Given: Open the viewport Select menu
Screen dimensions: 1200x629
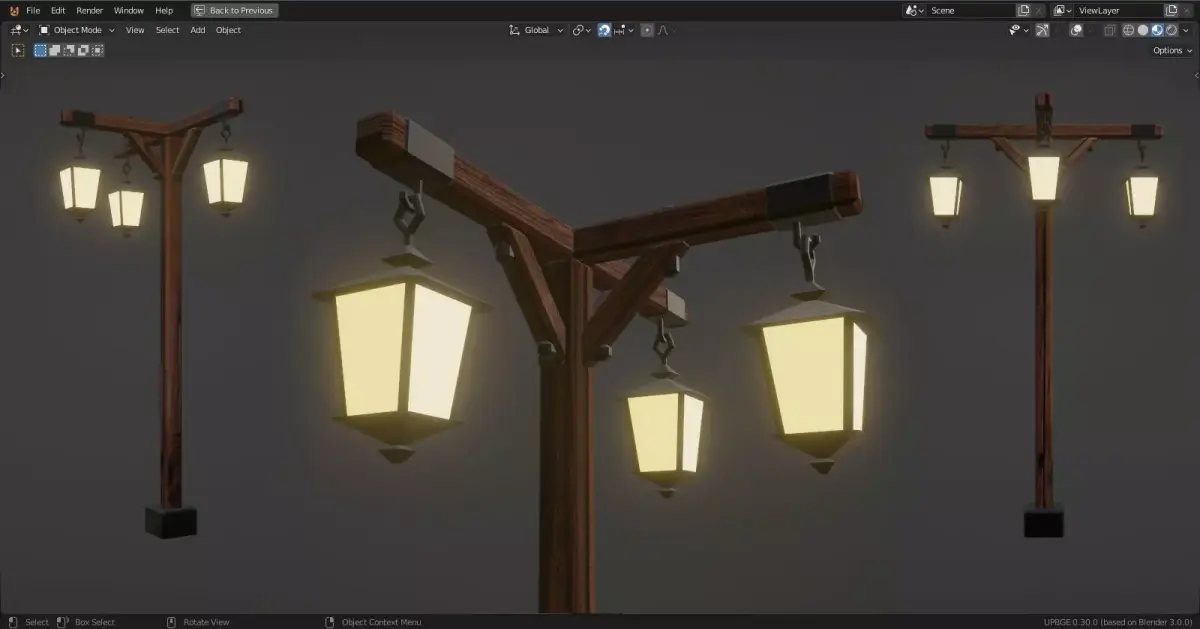Looking at the screenshot, I should [x=167, y=30].
